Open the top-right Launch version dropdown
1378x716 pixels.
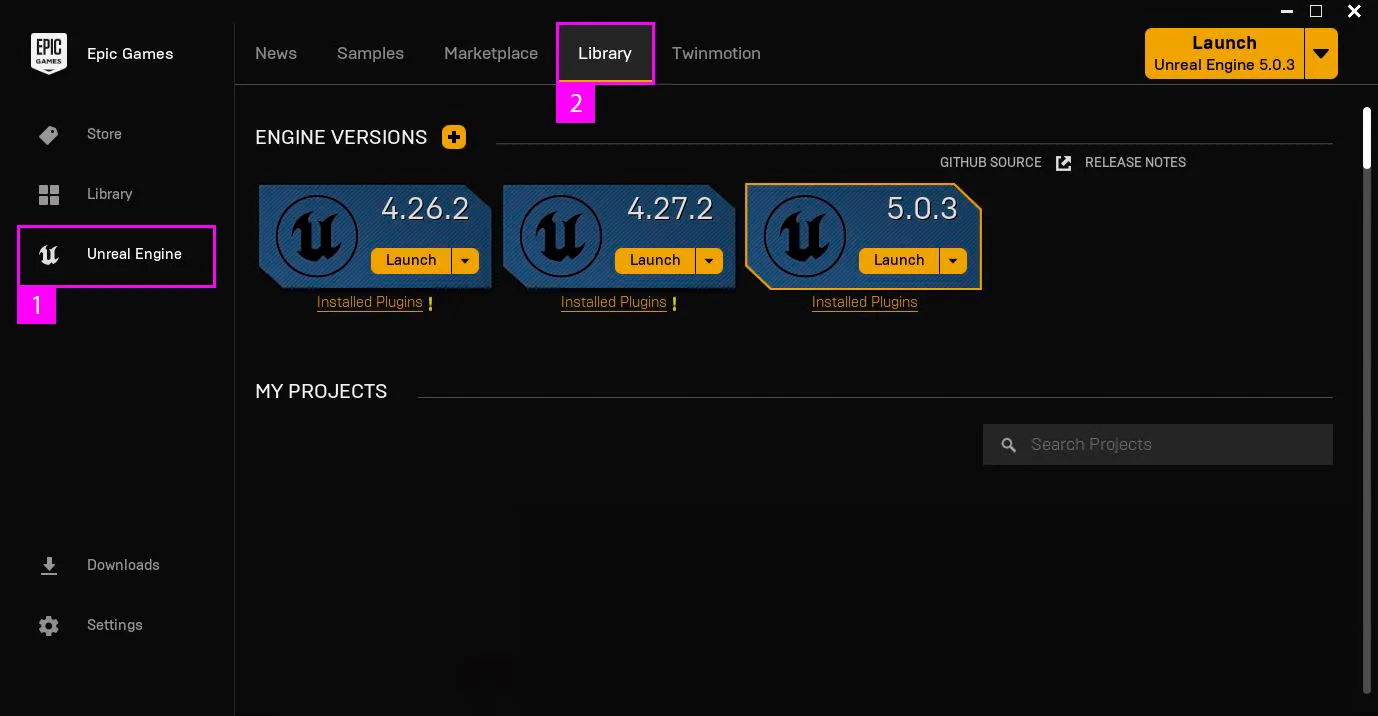point(1321,53)
